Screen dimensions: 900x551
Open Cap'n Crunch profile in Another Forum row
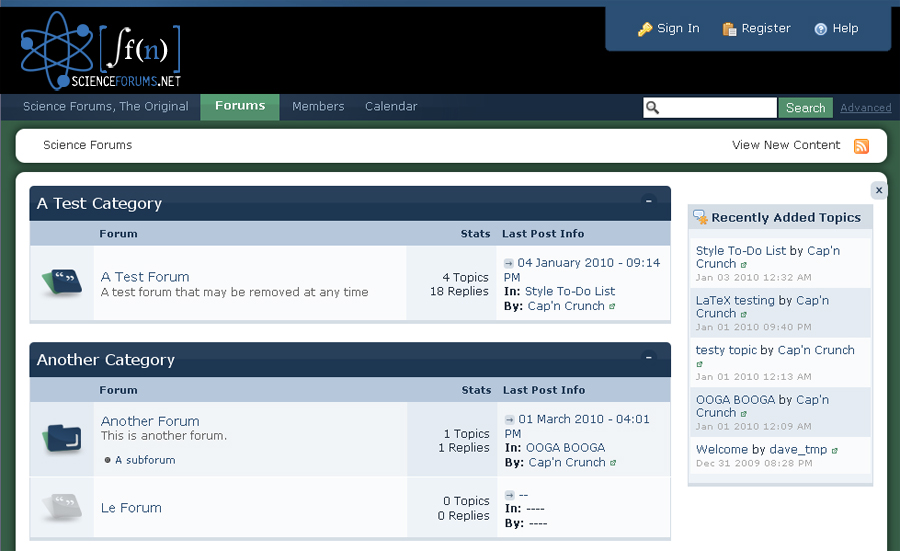pyautogui.click(x=567, y=463)
